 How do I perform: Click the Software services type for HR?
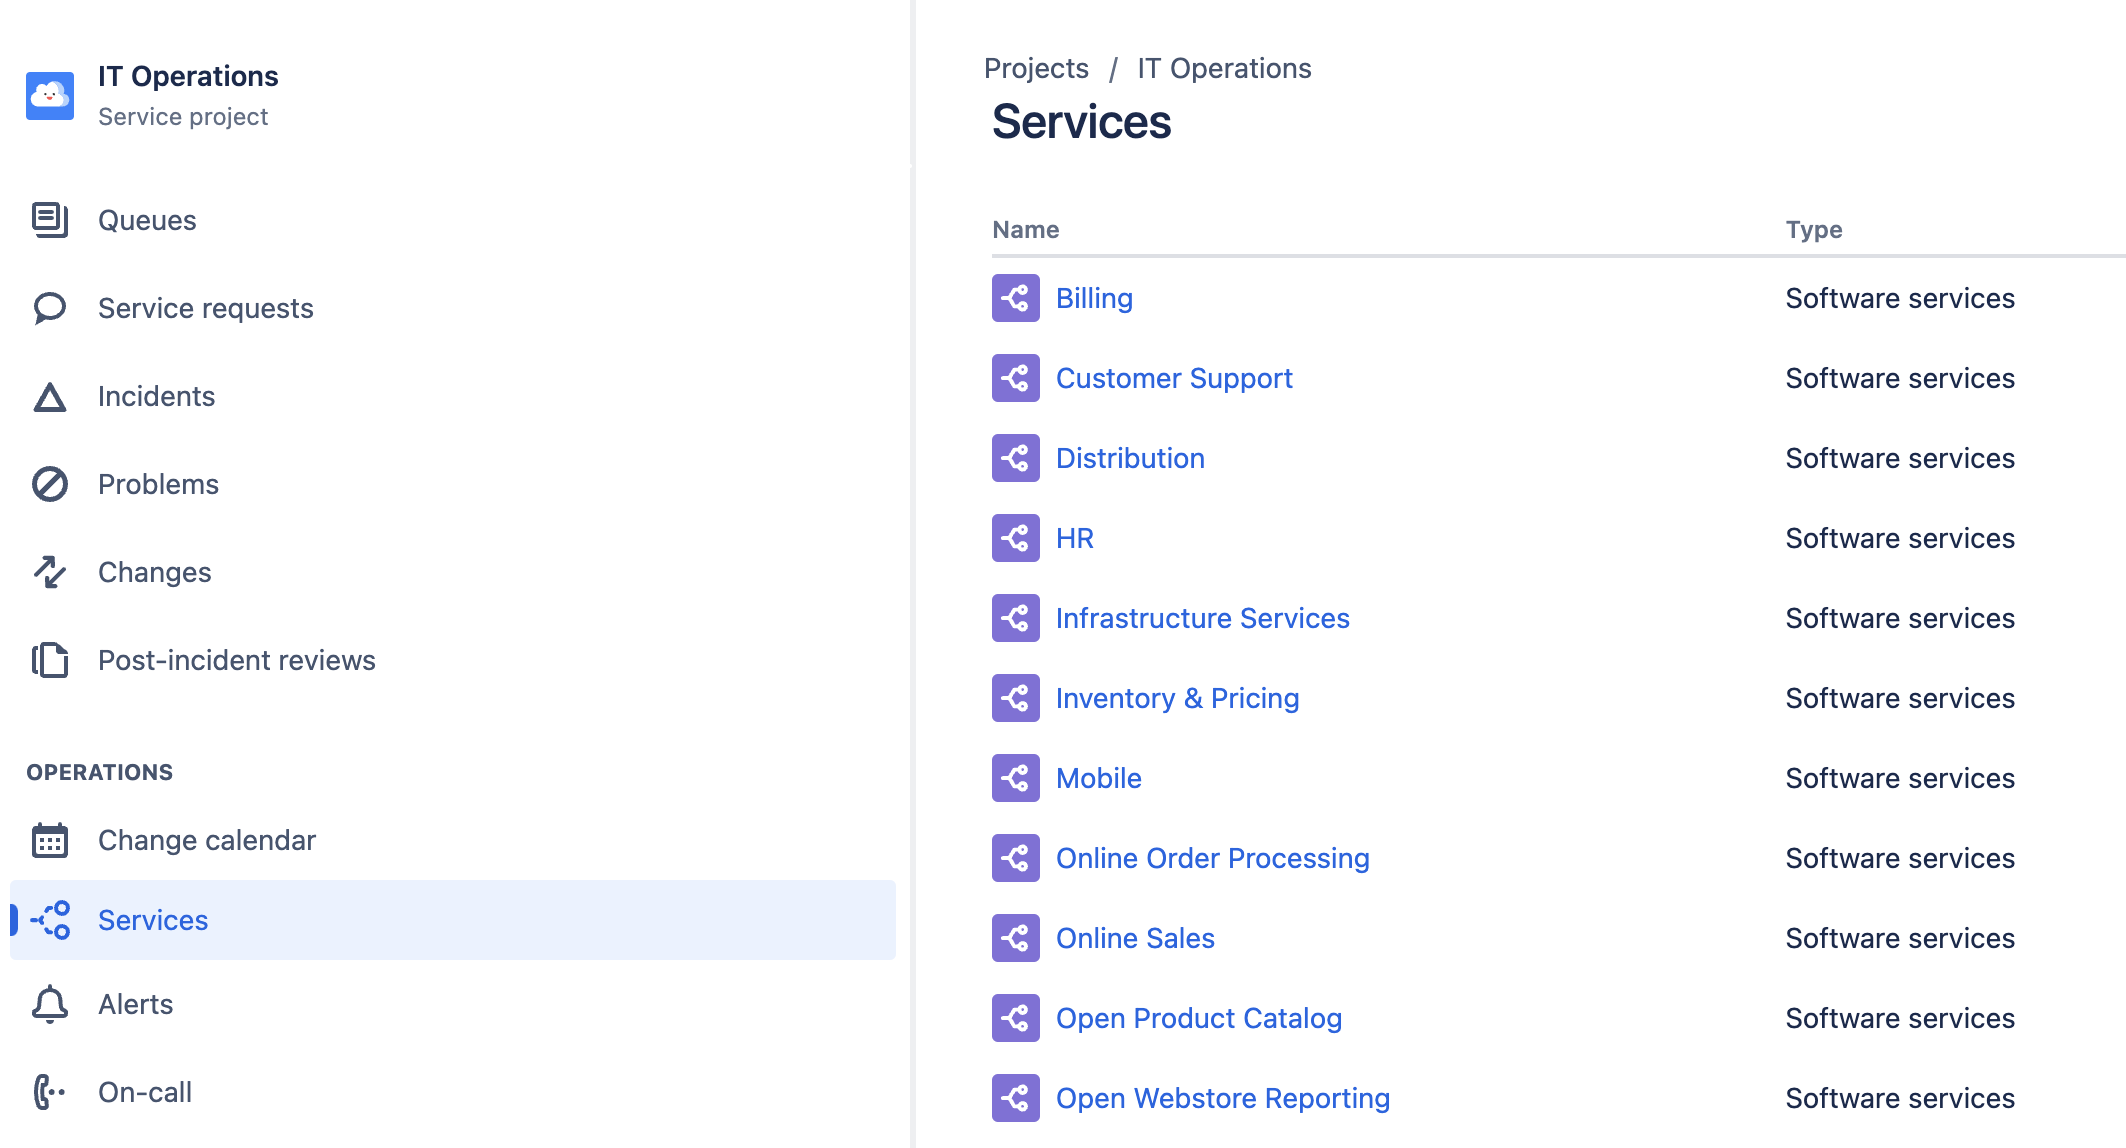click(x=1900, y=538)
